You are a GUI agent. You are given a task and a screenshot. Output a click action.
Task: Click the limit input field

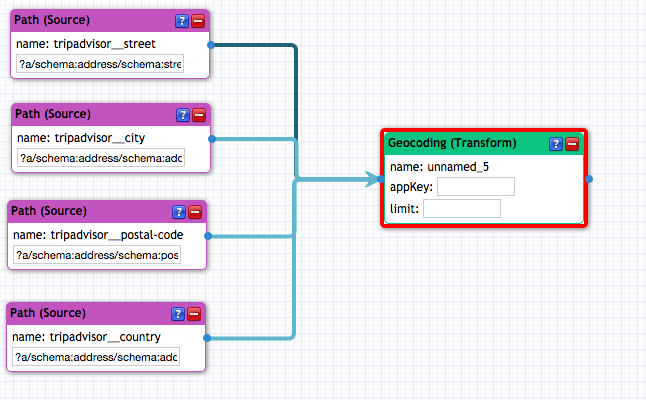coord(462,208)
